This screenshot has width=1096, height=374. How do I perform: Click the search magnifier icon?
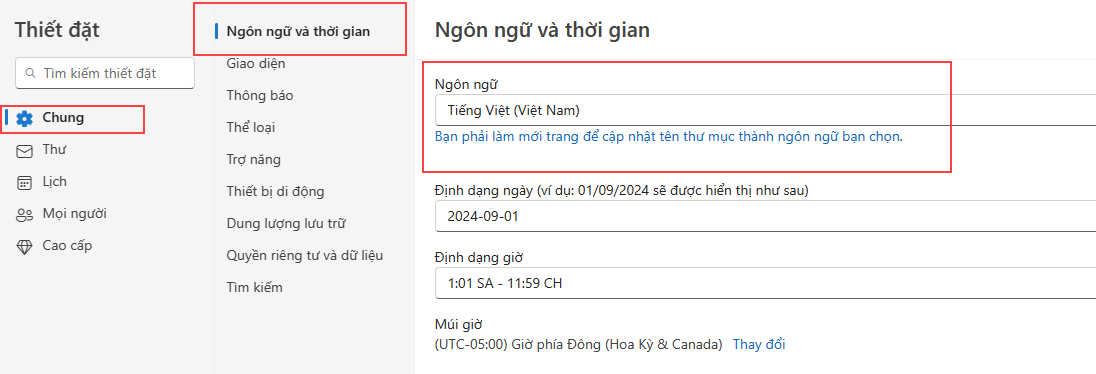(x=30, y=73)
